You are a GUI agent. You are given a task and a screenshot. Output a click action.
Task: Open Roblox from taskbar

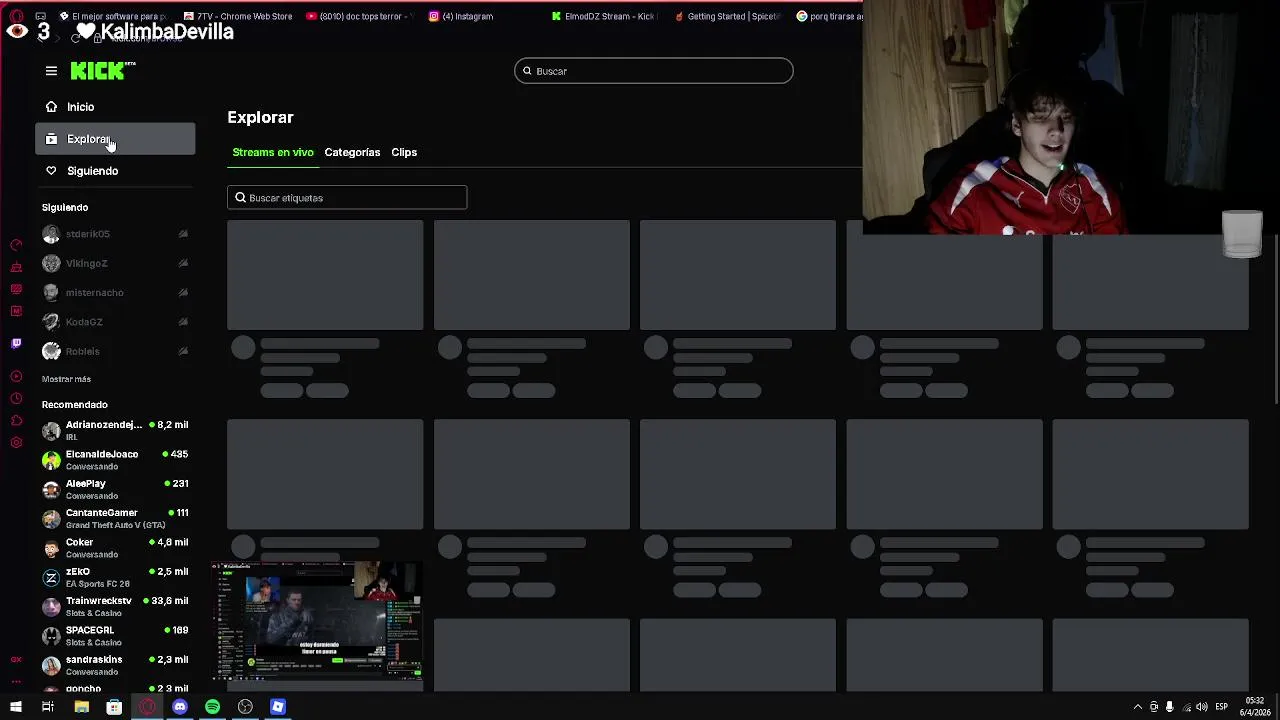point(278,707)
